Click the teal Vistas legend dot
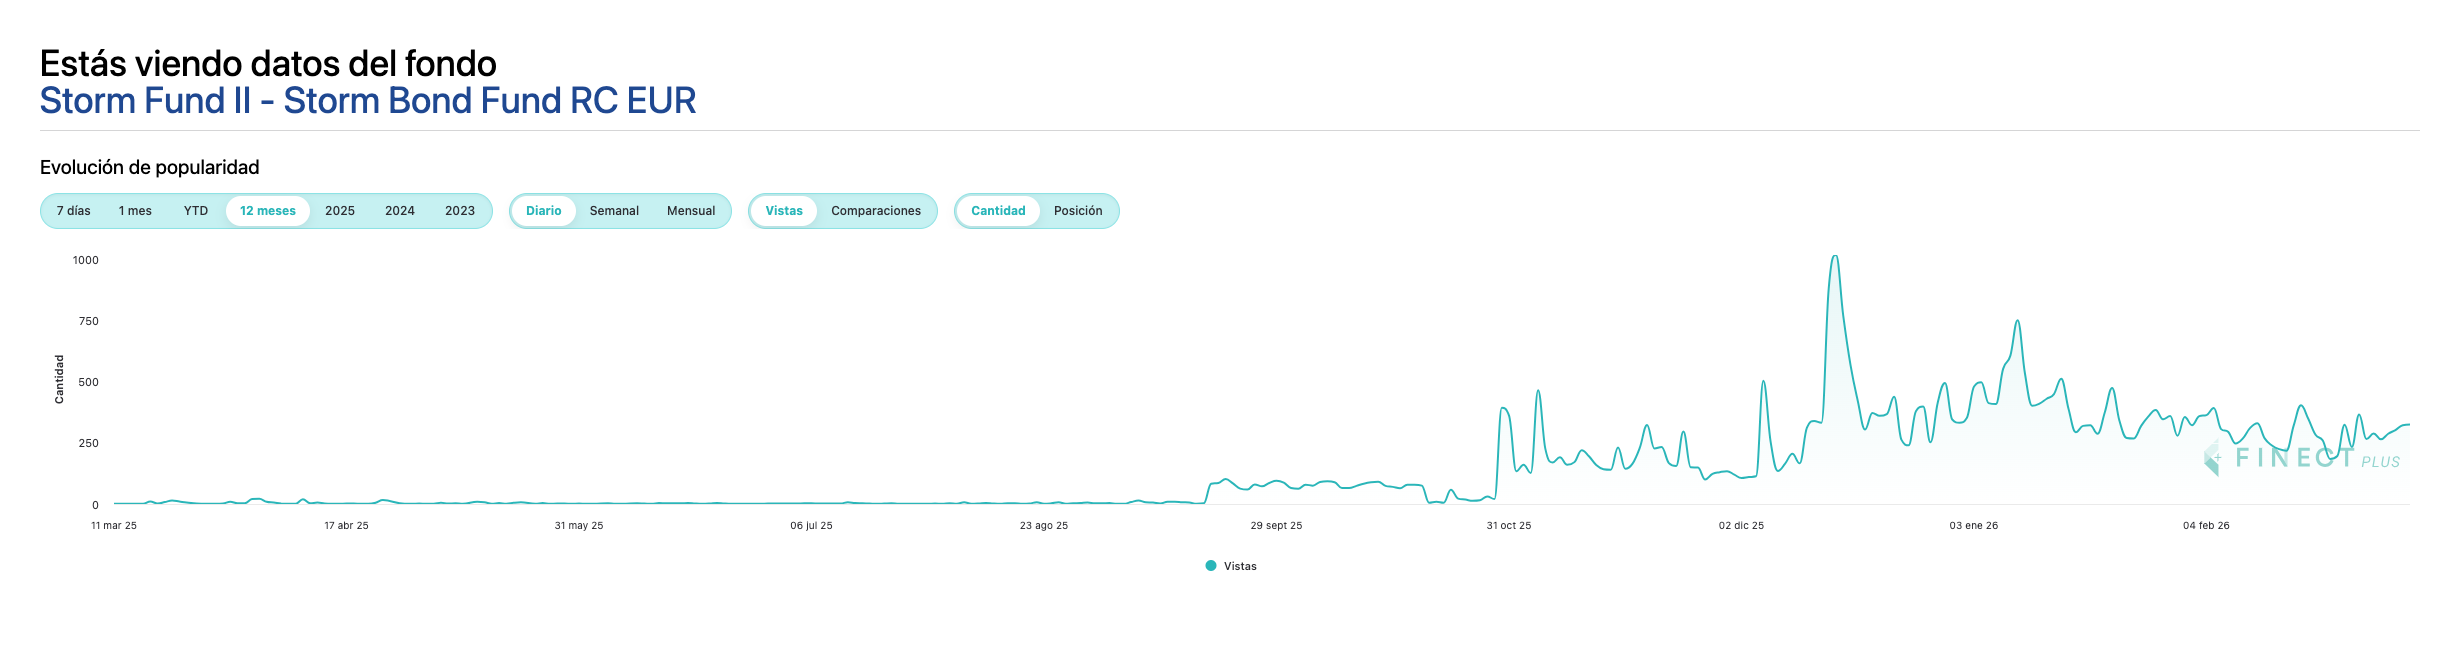 click(1211, 566)
